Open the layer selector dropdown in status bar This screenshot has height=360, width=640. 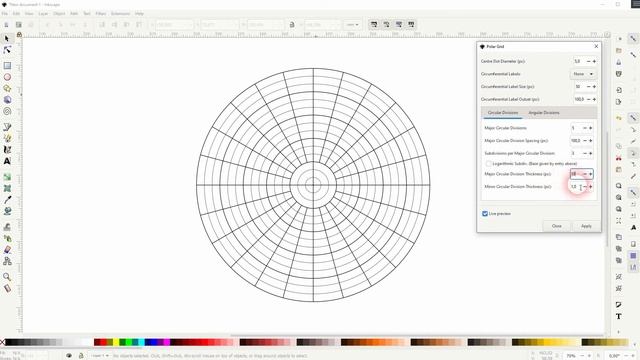(x=99, y=356)
